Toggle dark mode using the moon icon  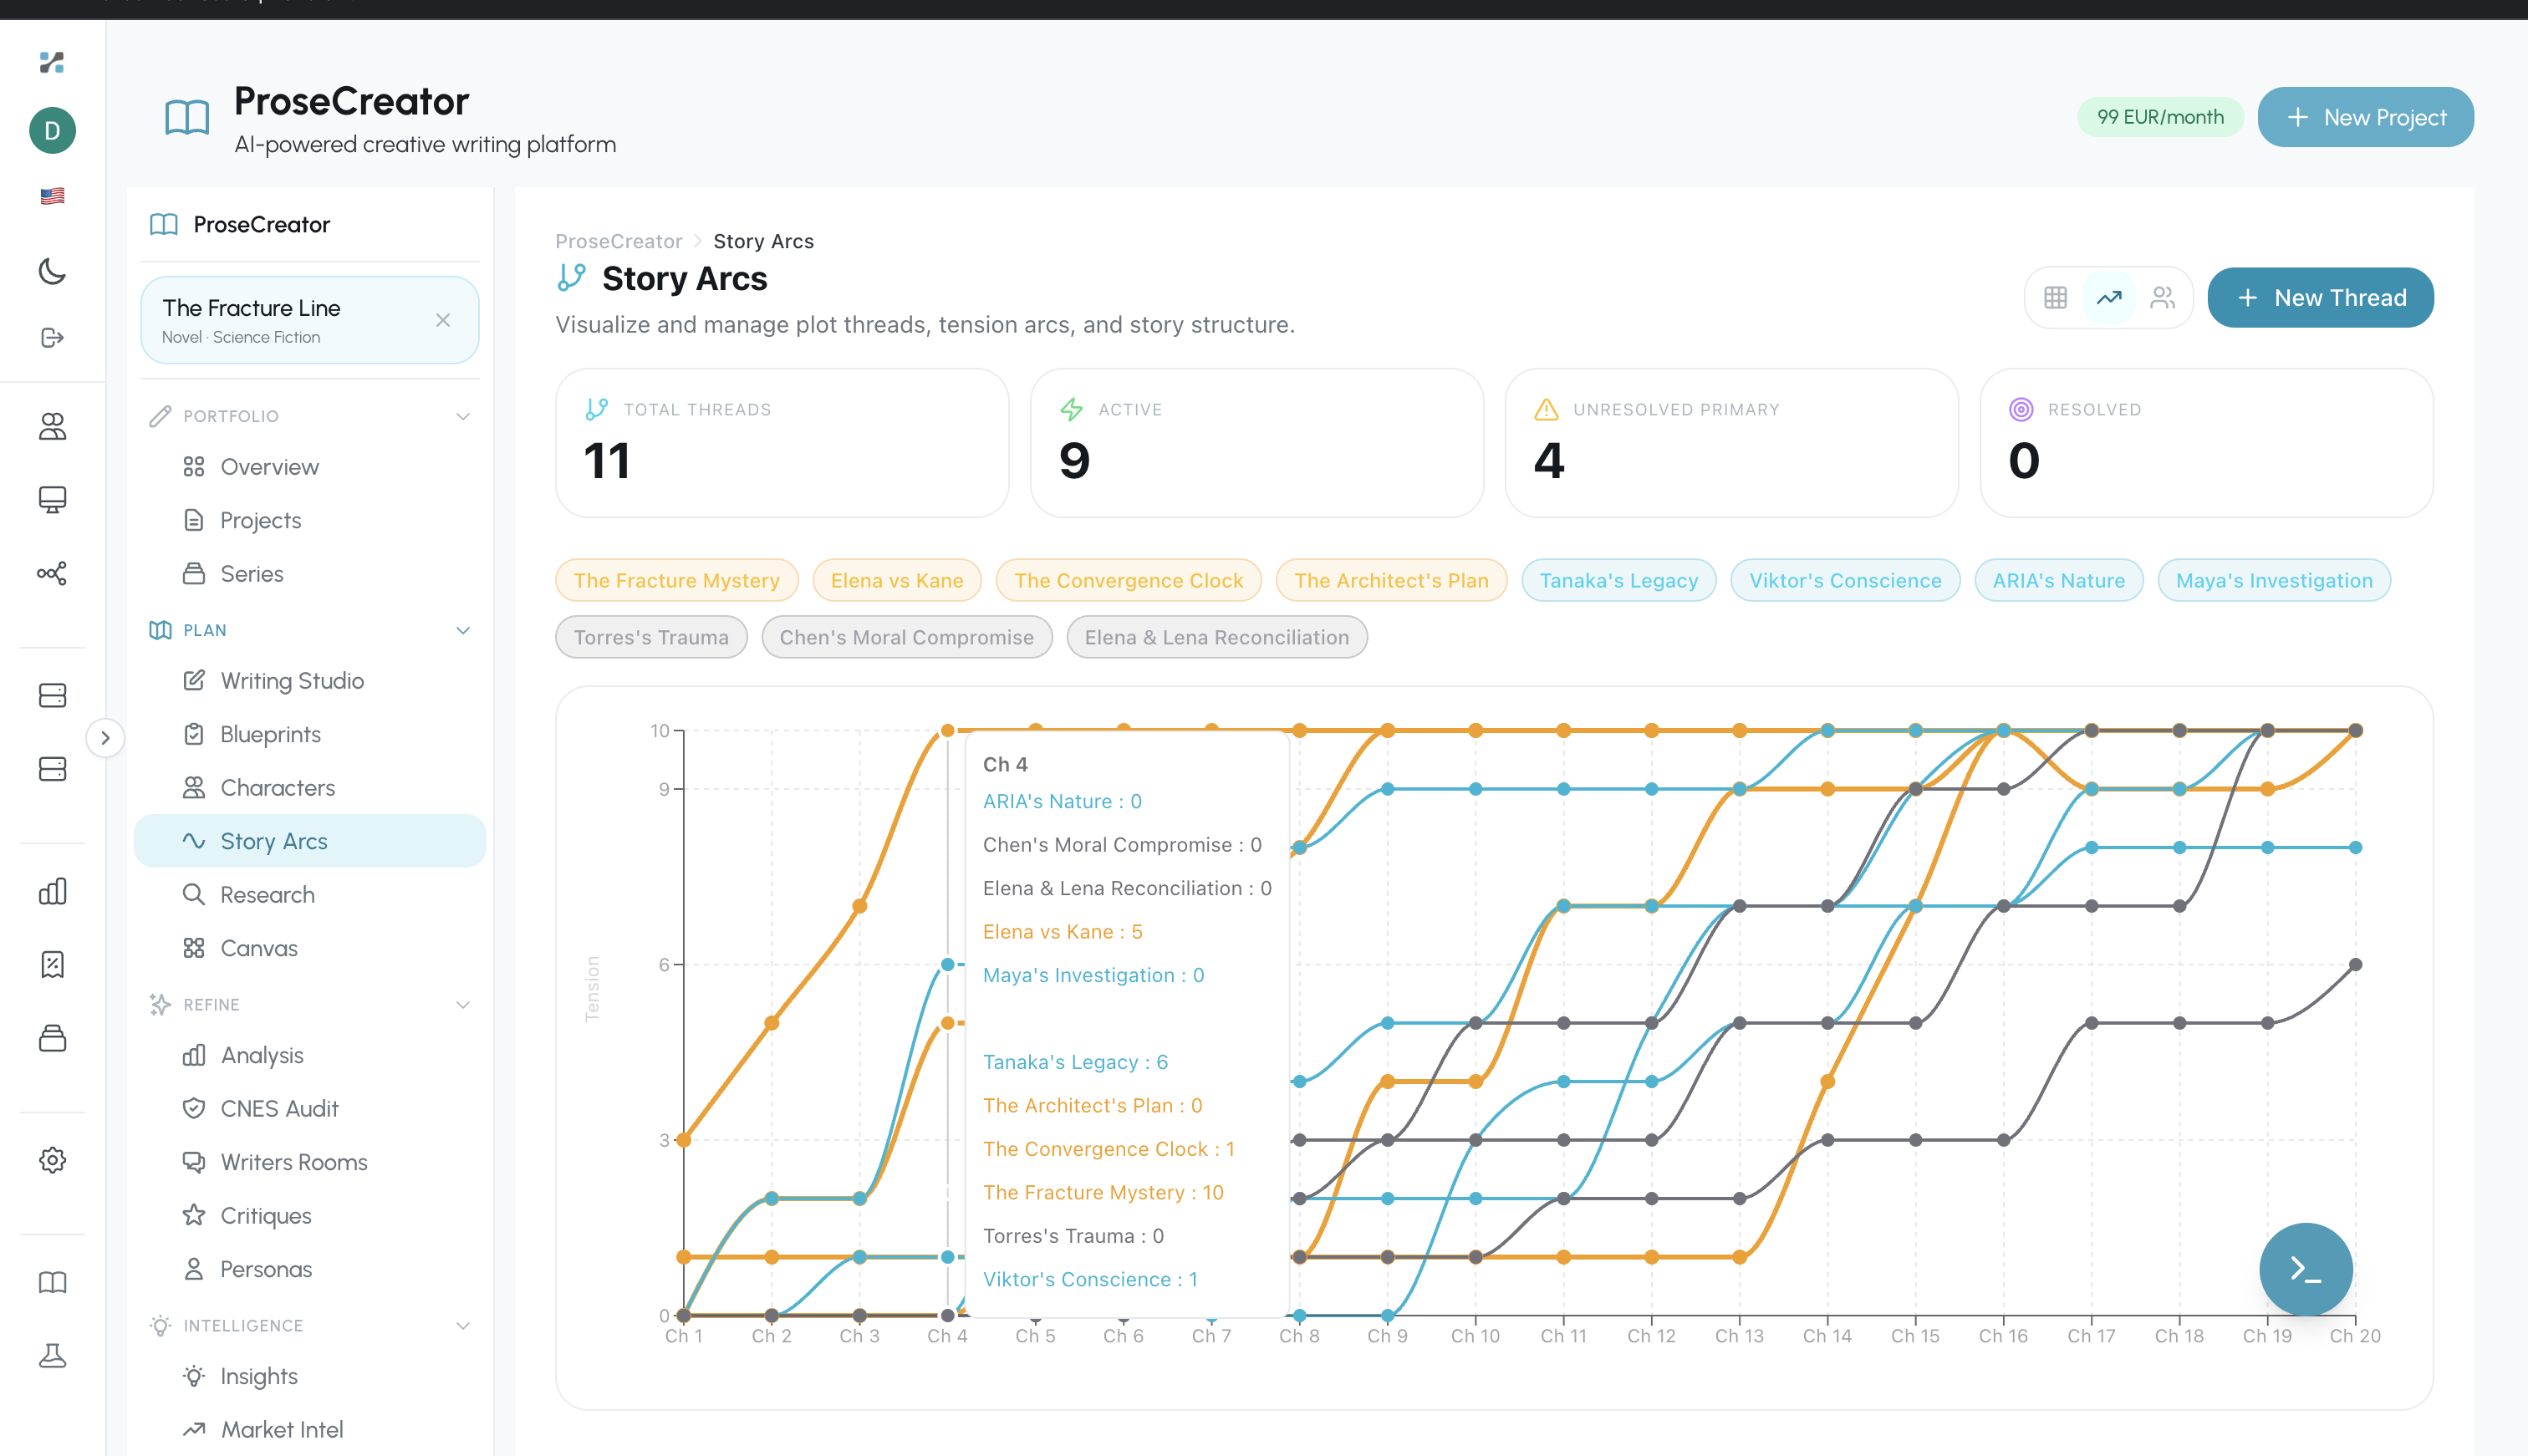(52, 272)
